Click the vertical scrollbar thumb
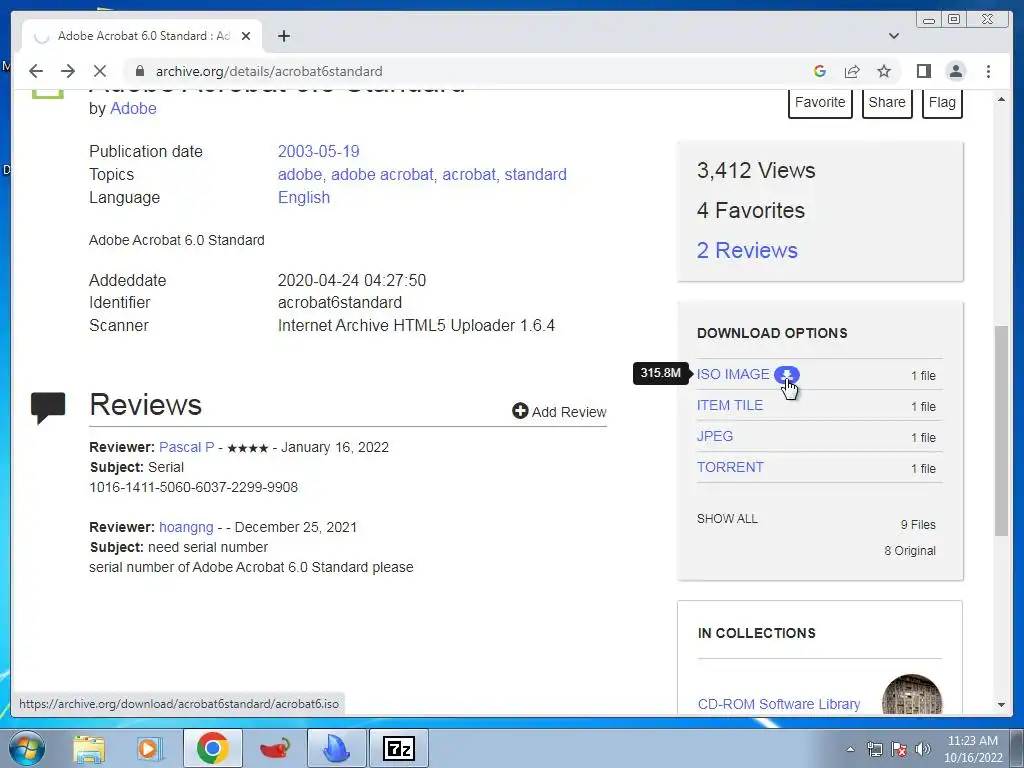Viewport: 1024px width, 768px height. [x=1001, y=431]
